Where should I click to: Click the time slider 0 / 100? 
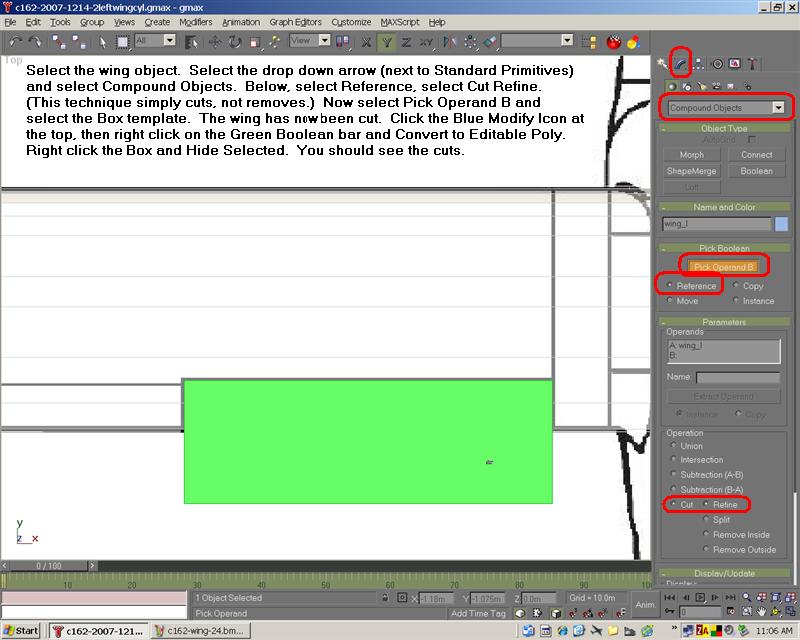pyautogui.click(x=48, y=565)
